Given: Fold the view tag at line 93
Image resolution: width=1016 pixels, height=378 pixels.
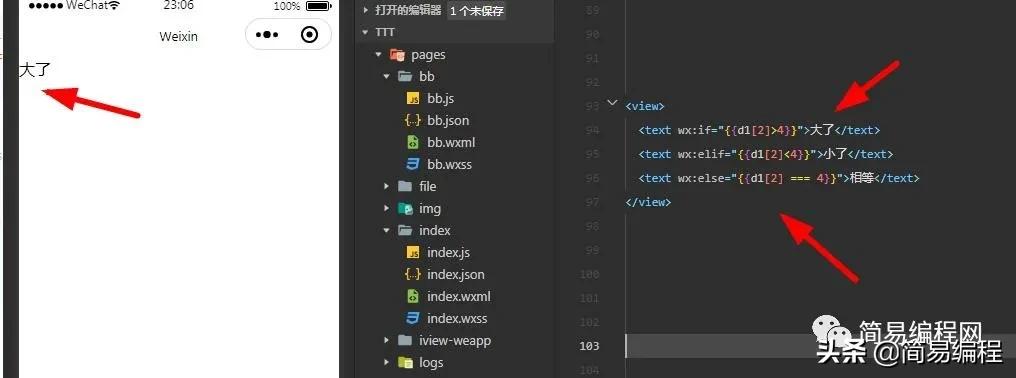Looking at the screenshot, I should click(x=612, y=103).
